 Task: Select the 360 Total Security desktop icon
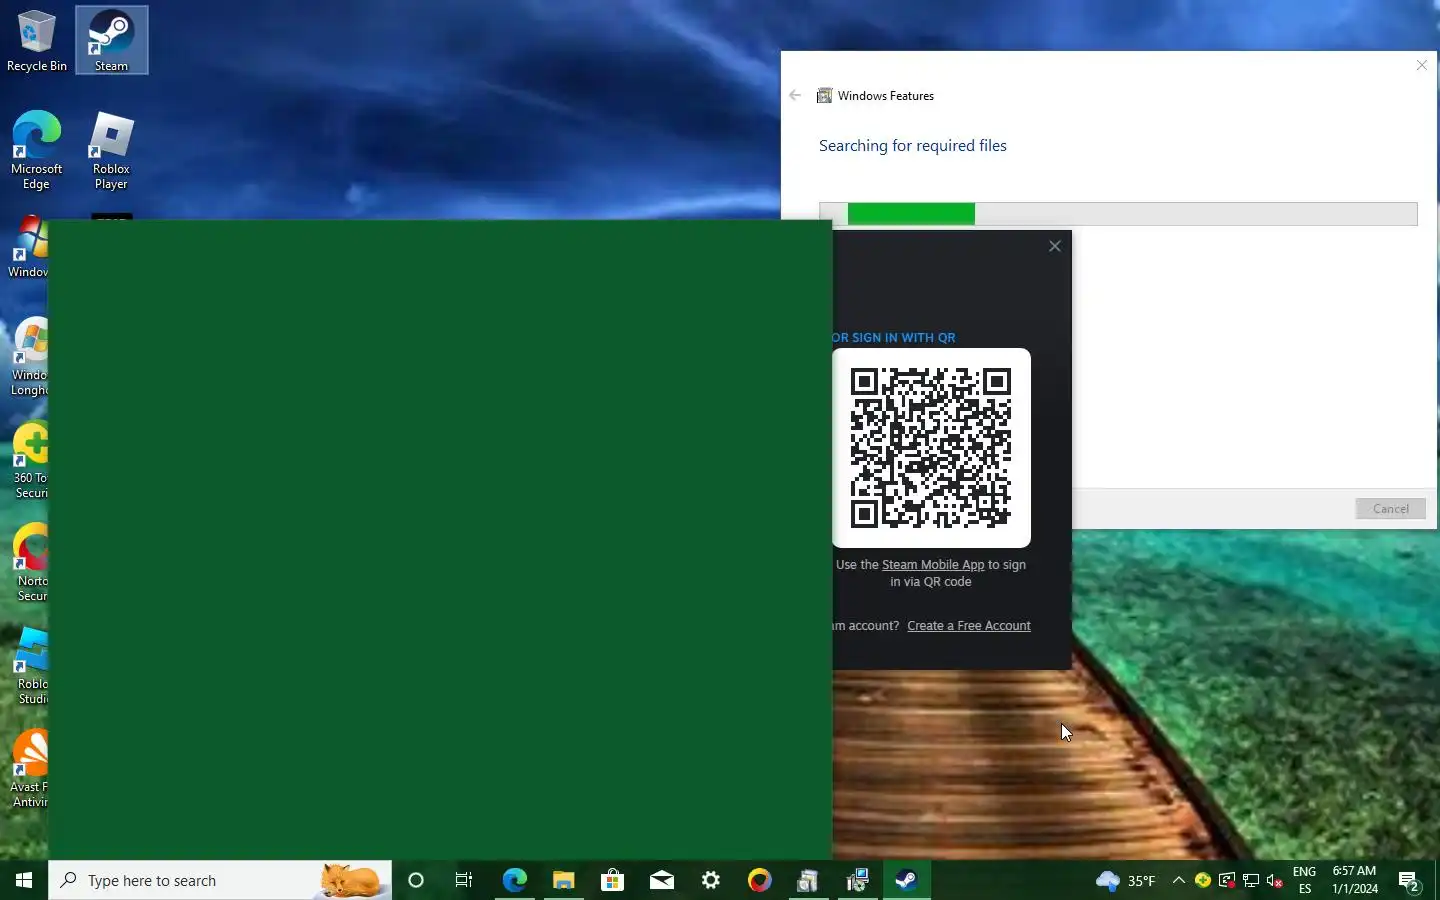30,460
